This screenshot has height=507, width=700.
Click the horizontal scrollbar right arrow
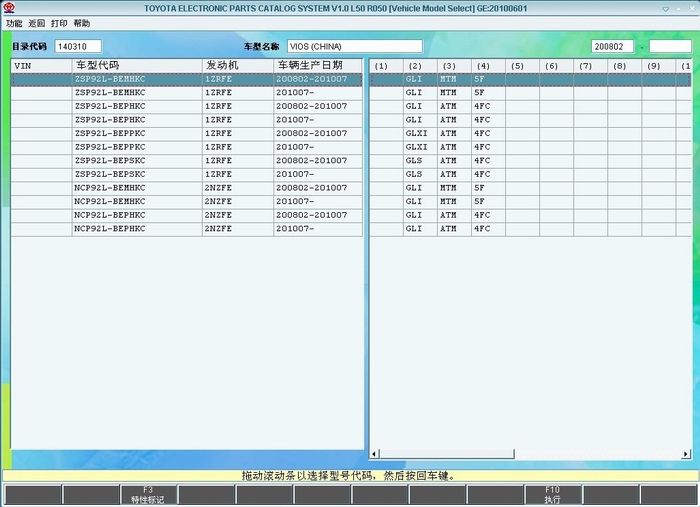(686, 454)
